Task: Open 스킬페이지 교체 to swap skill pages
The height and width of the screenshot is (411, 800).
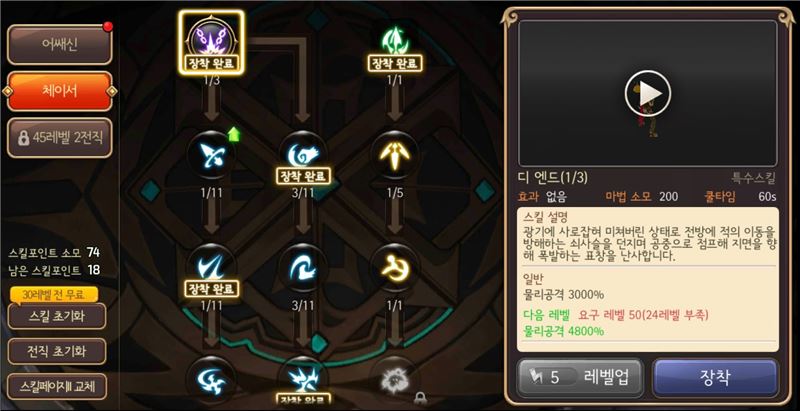Action: [x=57, y=387]
